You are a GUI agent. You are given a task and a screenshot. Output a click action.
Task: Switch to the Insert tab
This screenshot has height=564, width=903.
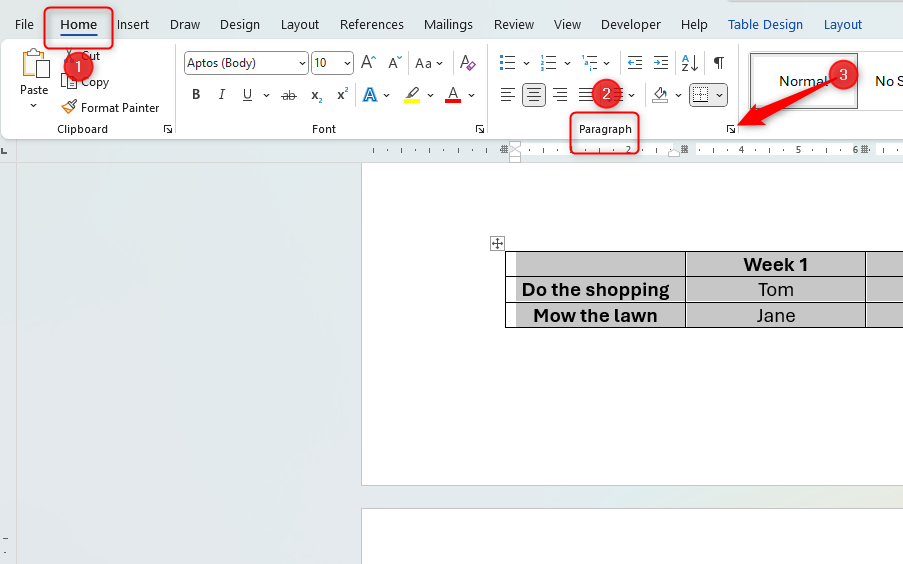point(133,24)
